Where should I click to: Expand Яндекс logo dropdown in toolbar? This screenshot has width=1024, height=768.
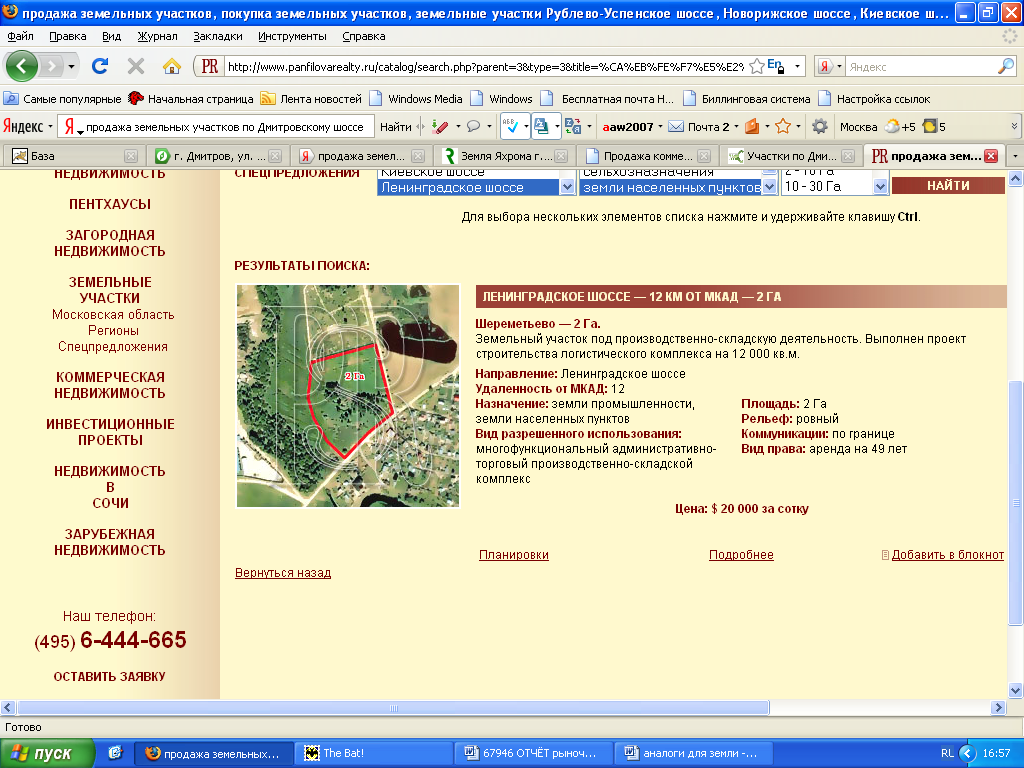[50, 127]
